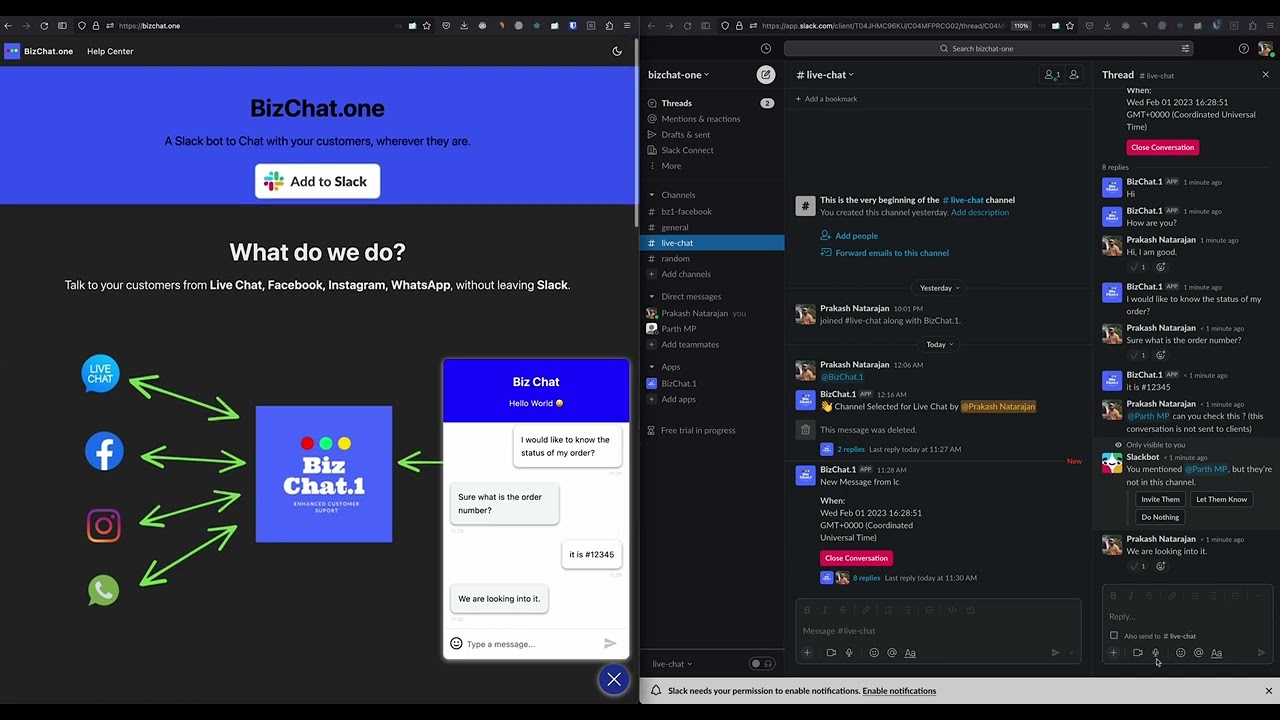
Task: Open Slack history clock icon
Action: click(x=766, y=48)
